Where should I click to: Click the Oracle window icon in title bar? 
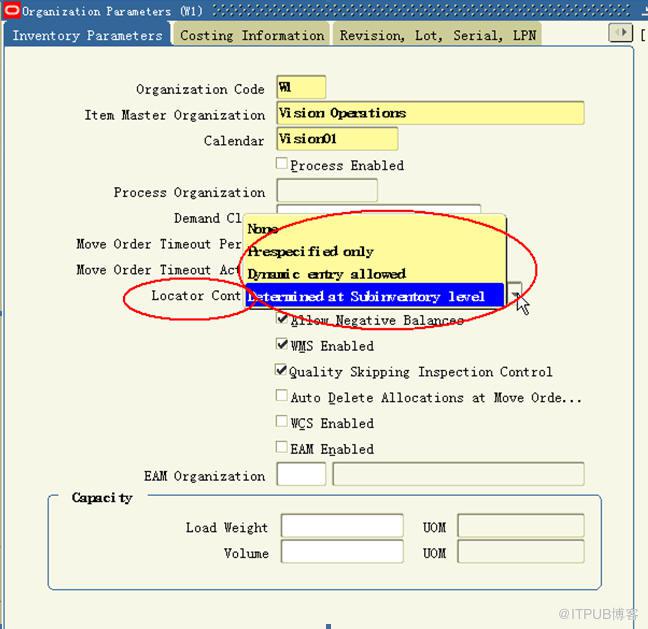pyautogui.click(x=12, y=10)
